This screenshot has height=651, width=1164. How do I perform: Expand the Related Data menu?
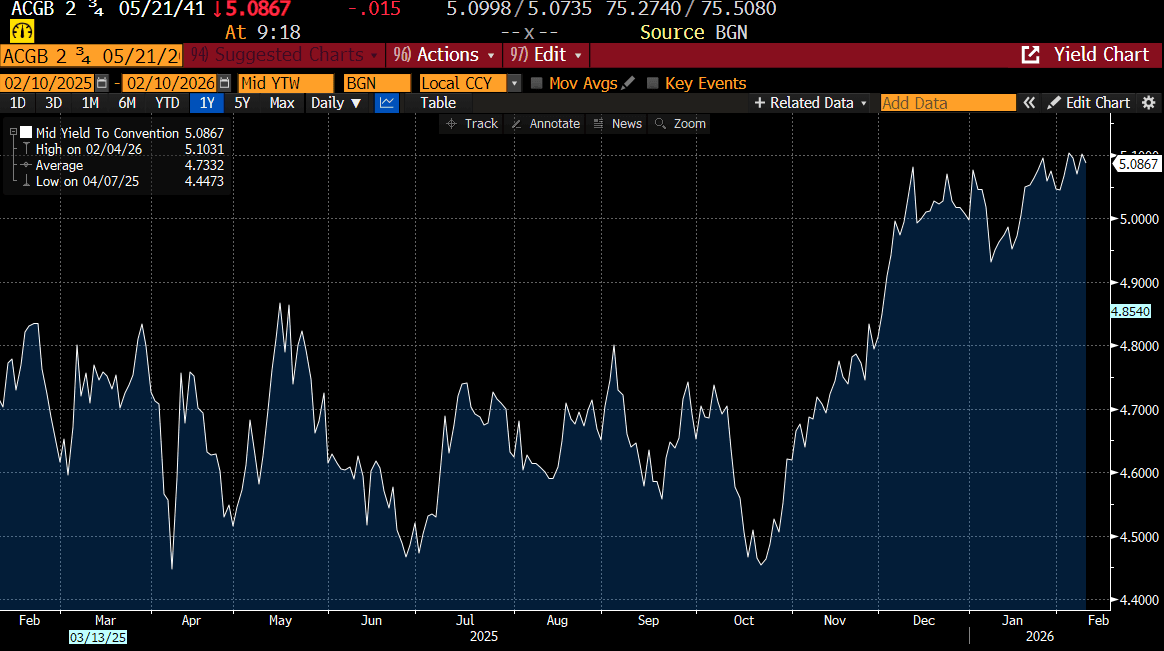811,103
